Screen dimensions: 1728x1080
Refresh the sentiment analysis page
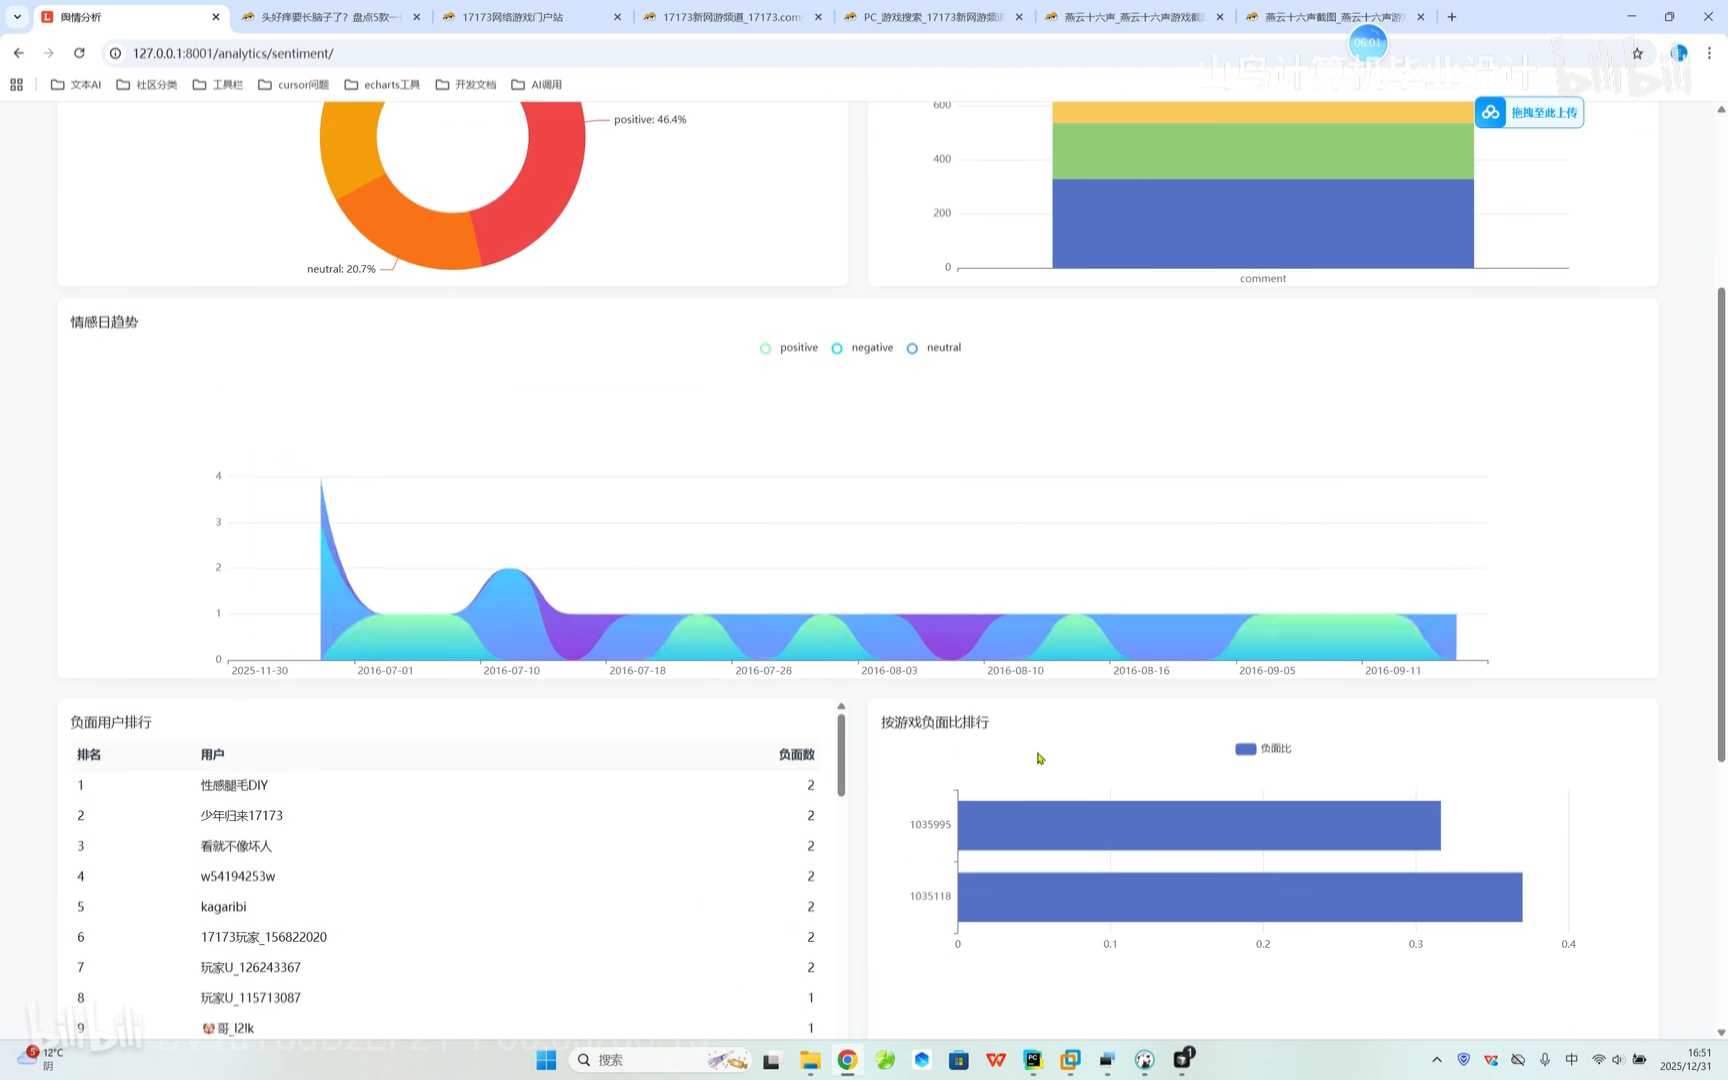(x=79, y=53)
